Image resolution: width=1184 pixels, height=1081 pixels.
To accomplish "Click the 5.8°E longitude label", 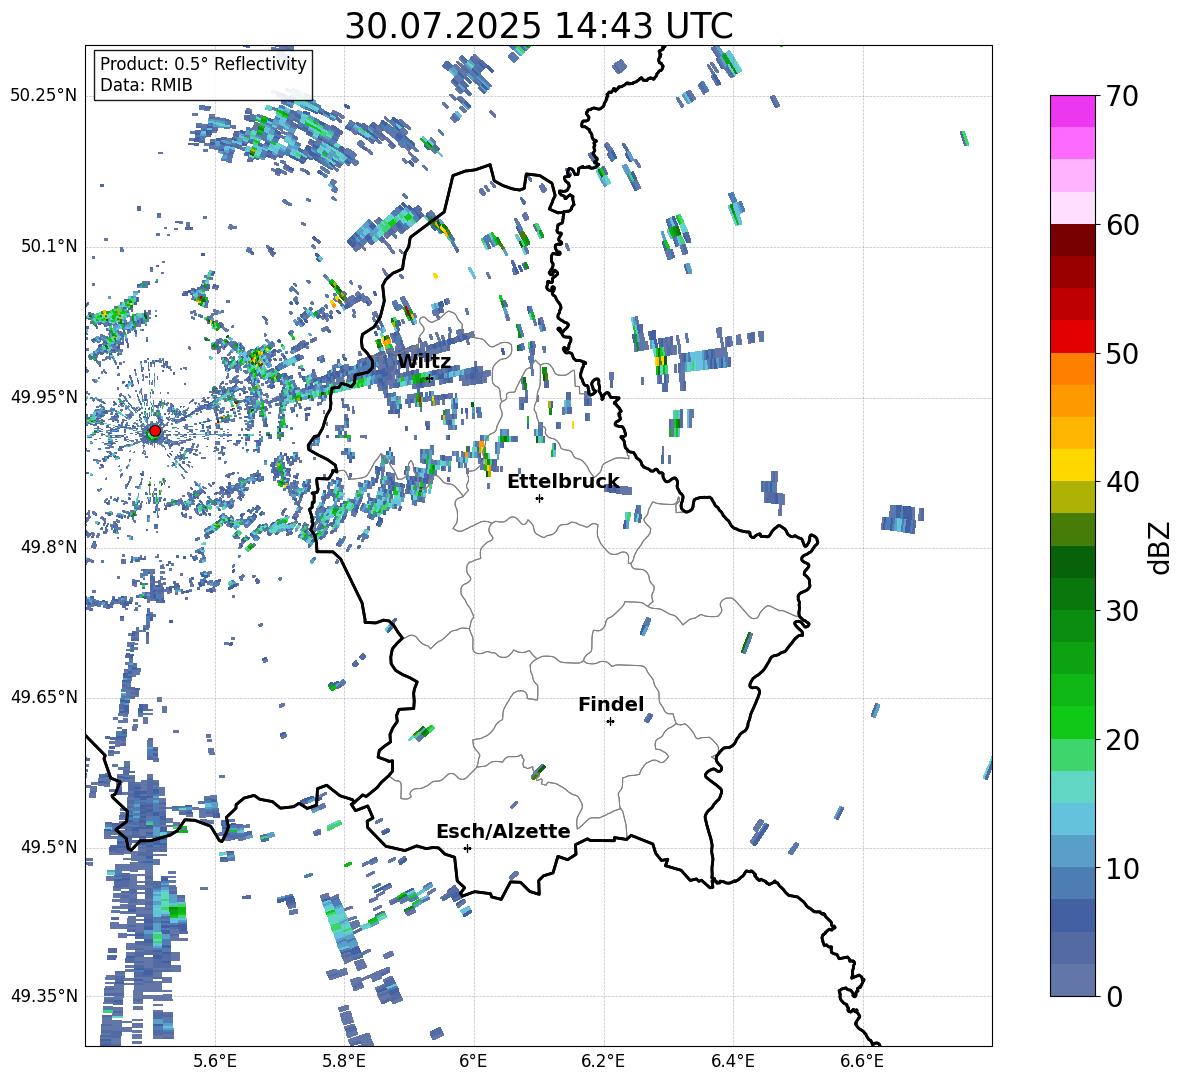I will (344, 1061).
